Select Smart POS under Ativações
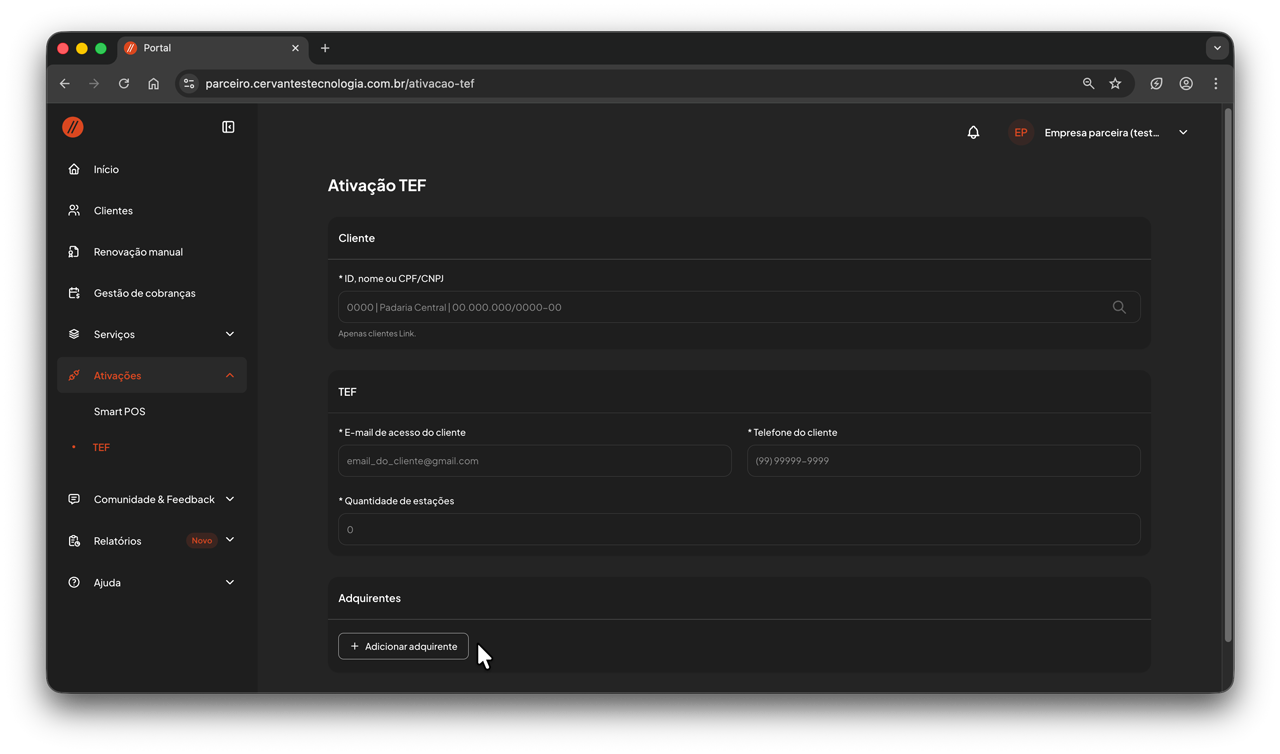The width and height of the screenshot is (1280, 754). click(120, 411)
